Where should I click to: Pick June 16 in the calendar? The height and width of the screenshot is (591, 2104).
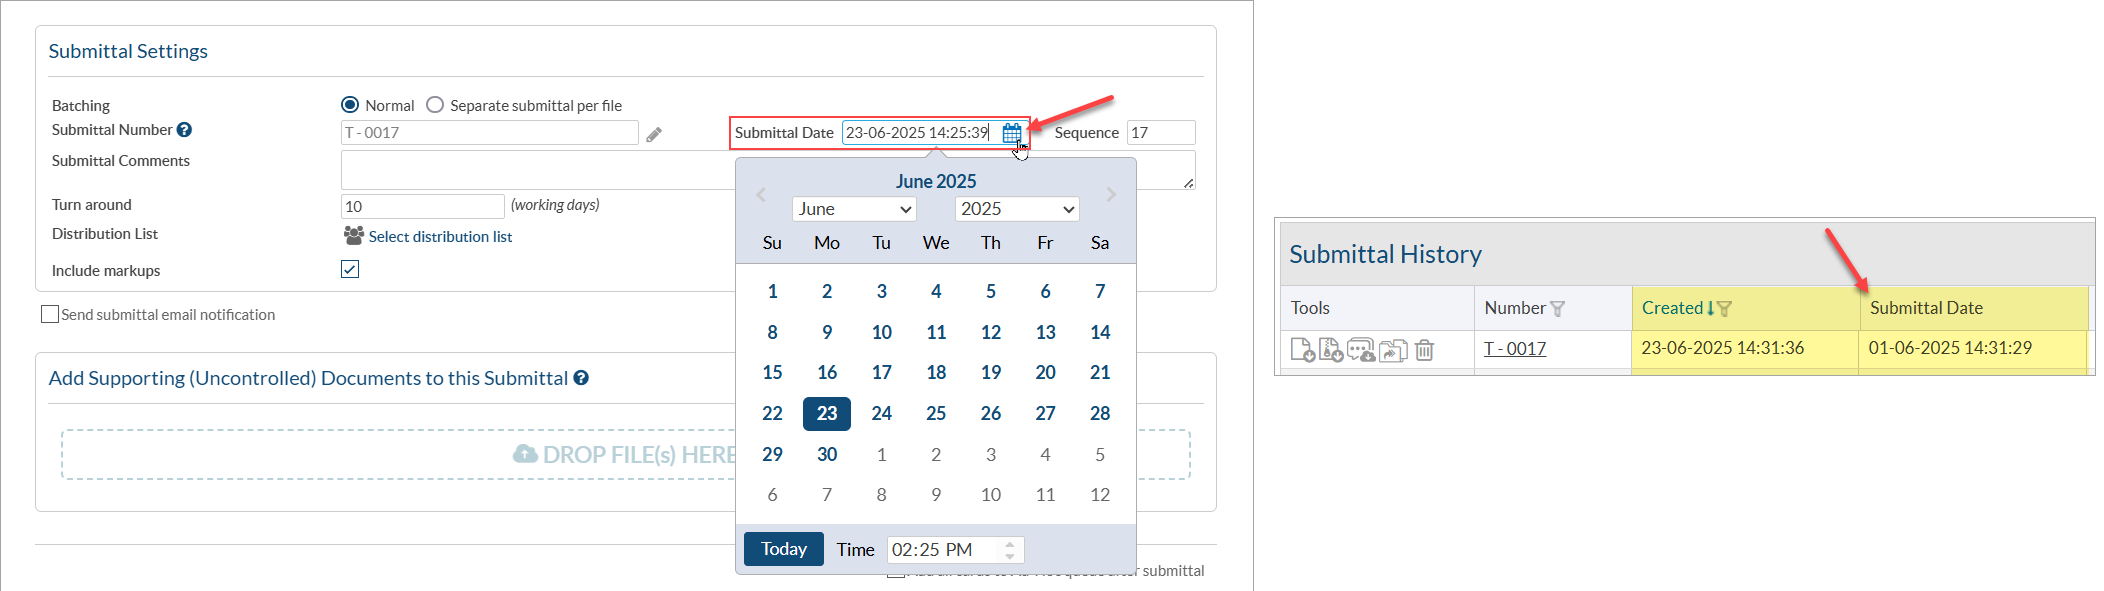(x=827, y=372)
